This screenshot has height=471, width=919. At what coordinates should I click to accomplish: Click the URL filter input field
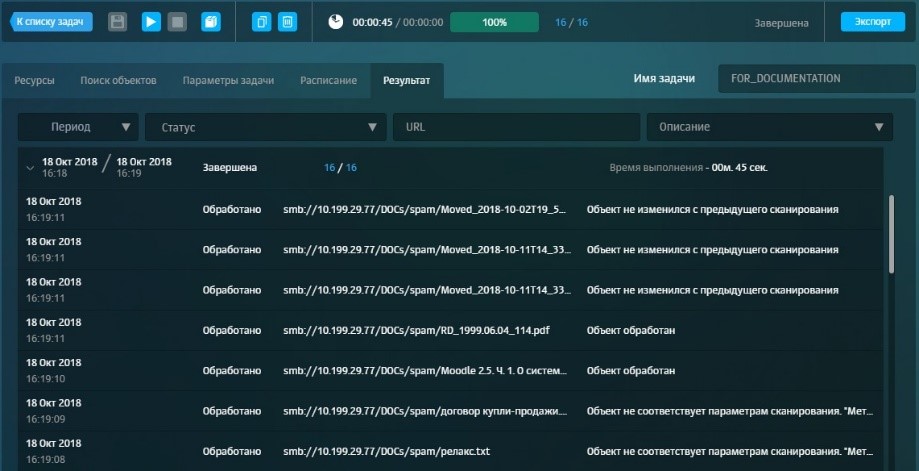pos(515,127)
